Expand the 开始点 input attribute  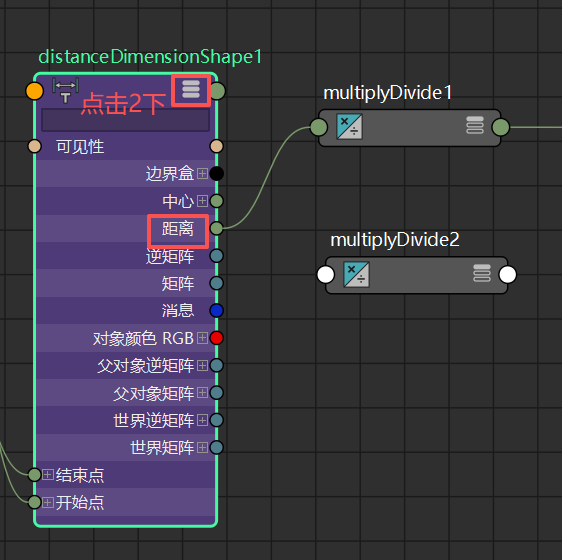48,502
